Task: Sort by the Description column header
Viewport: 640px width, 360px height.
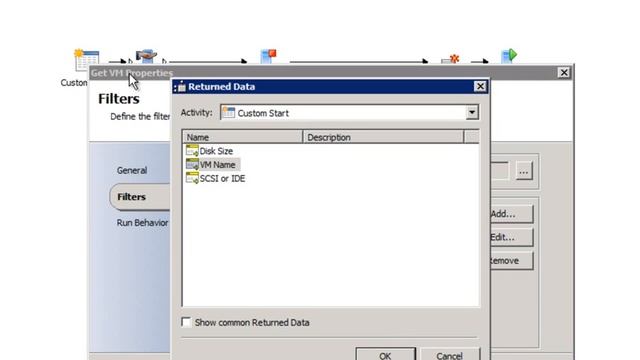Action: (x=383, y=137)
